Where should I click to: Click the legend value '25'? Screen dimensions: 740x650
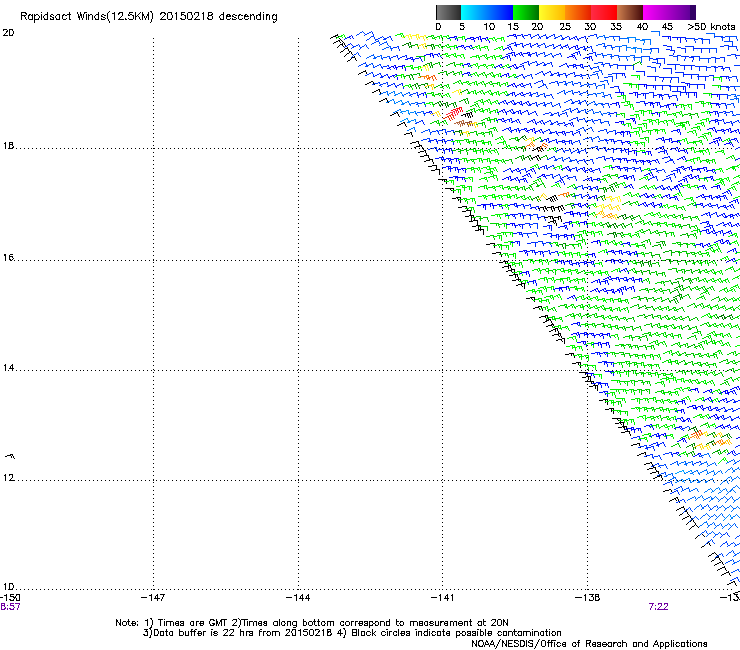pos(565,27)
